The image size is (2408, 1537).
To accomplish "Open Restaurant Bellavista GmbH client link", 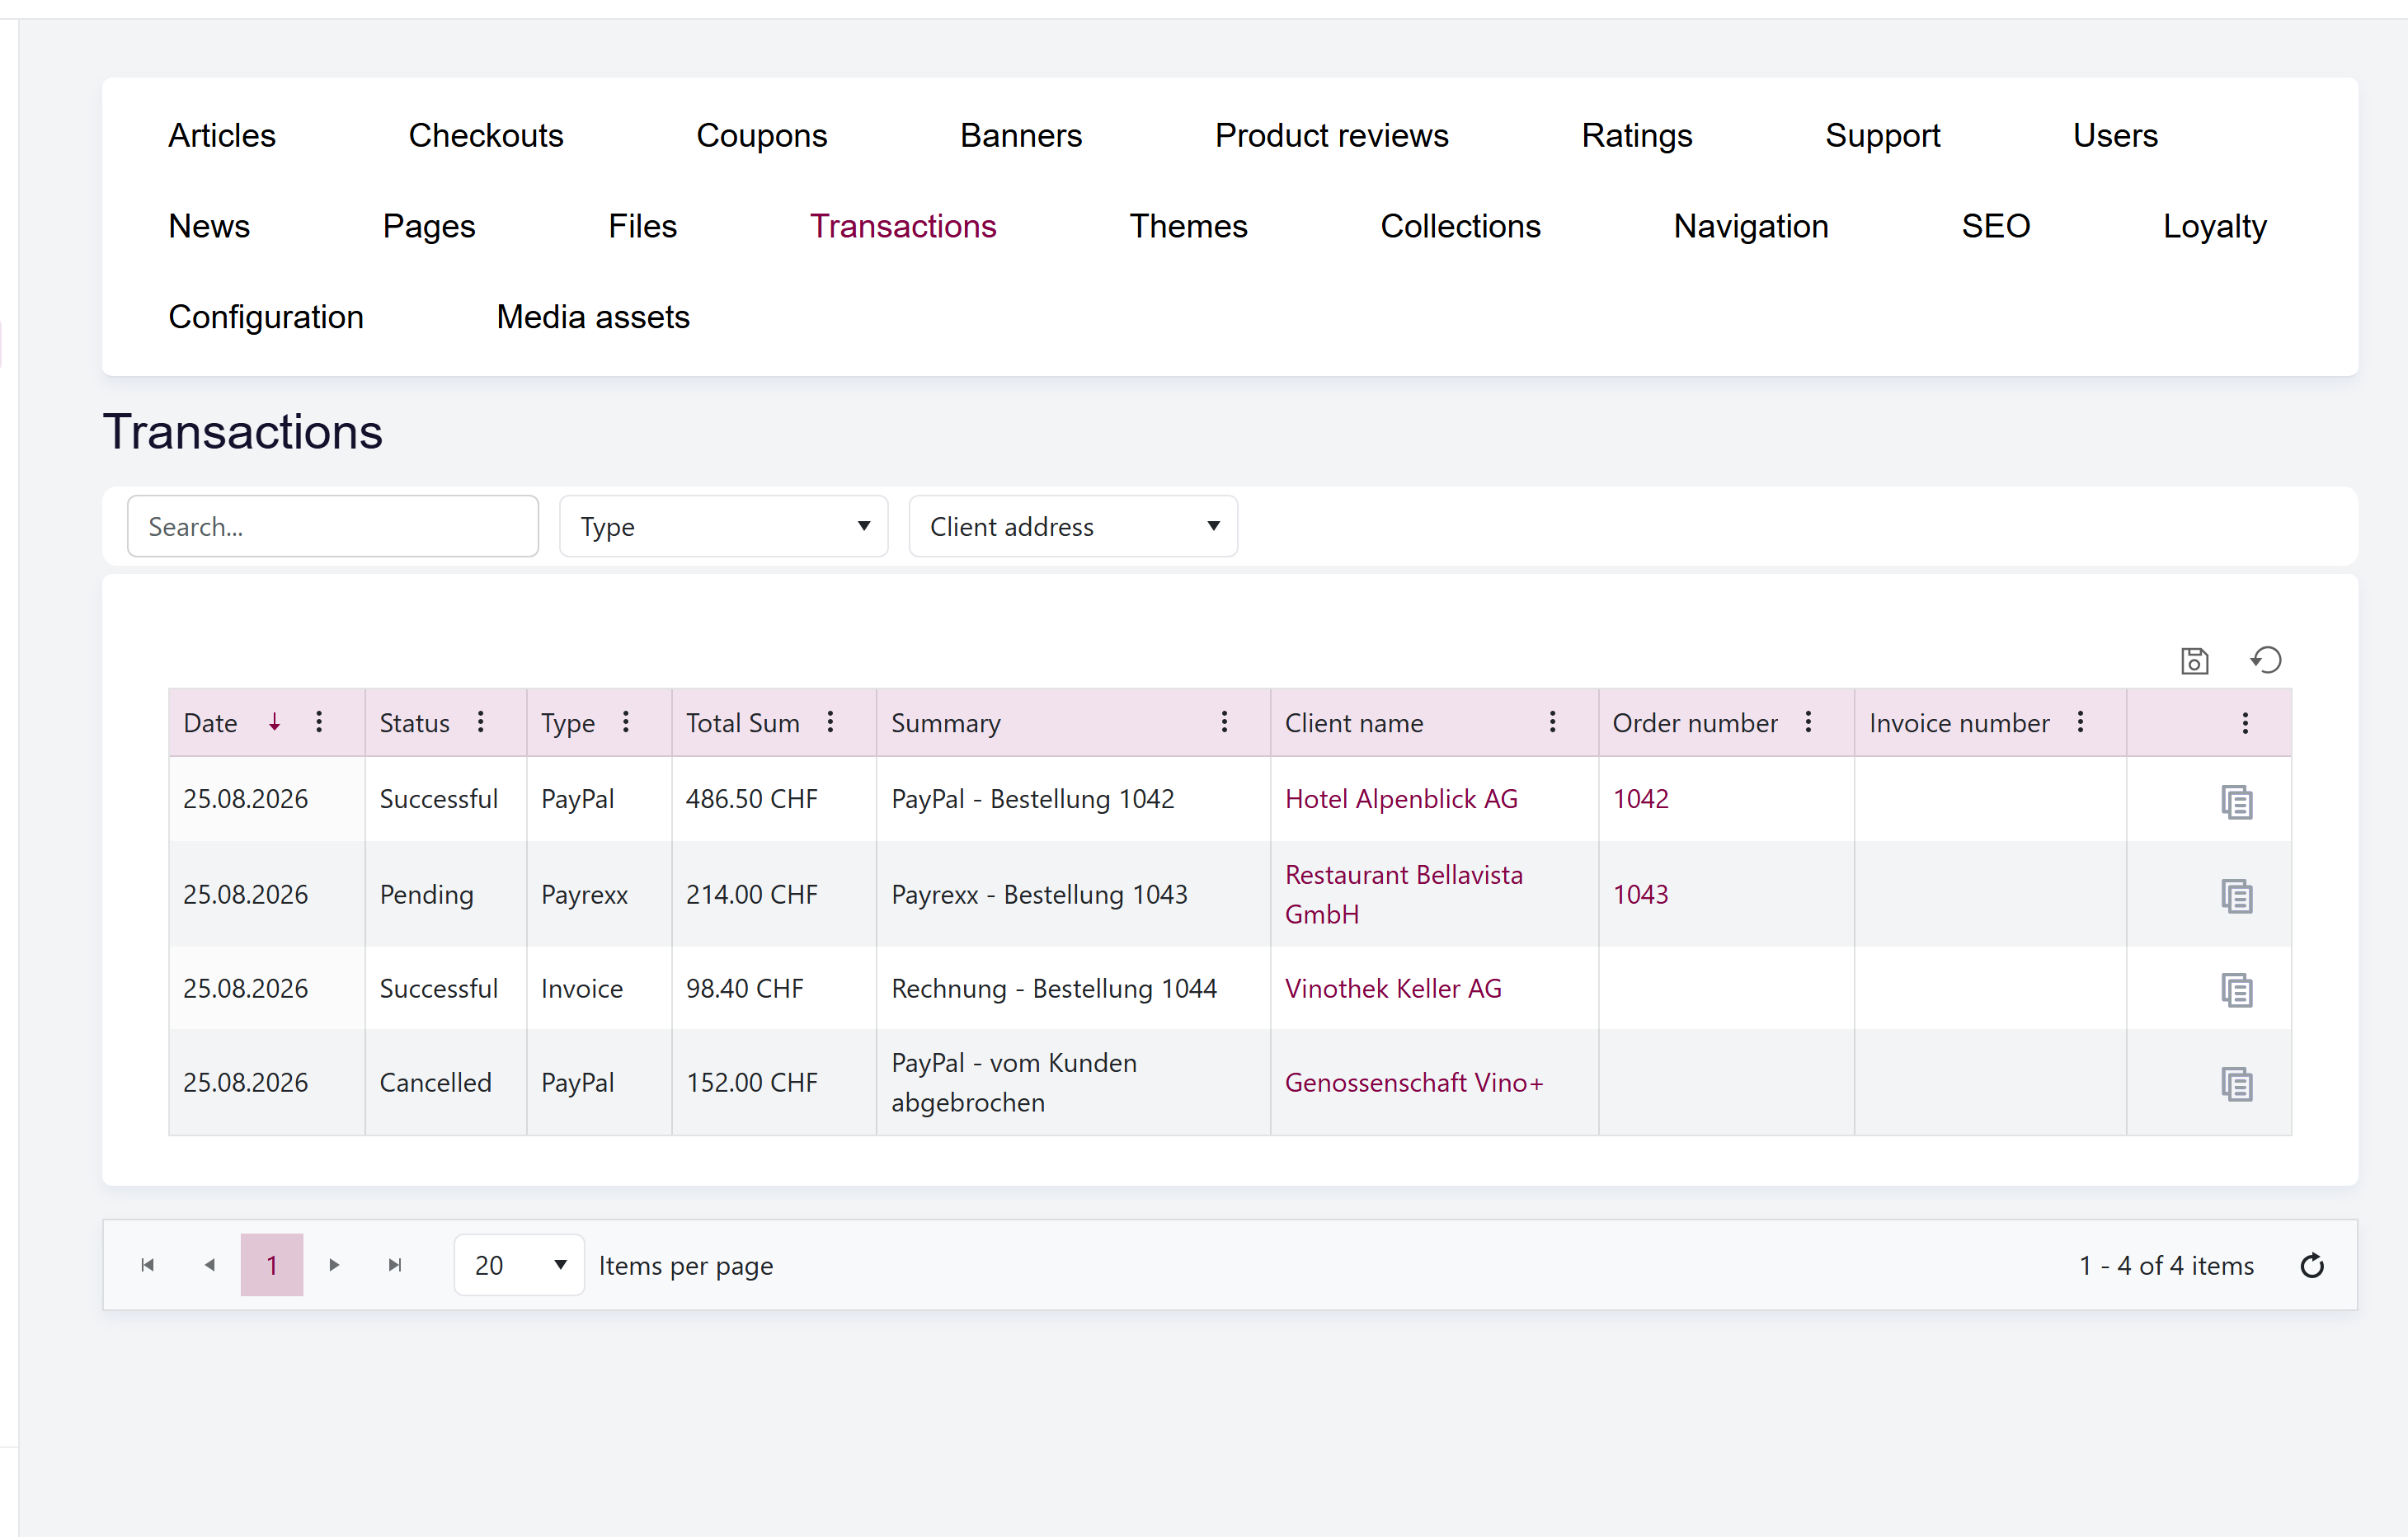I will click(1404, 894).
